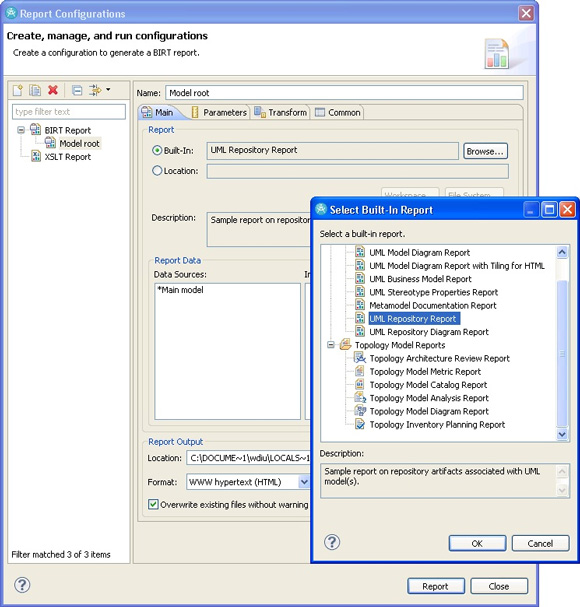This screenshot has height=607, width=580.
Task: Click the Model root configuration icon
Action: 50,143
